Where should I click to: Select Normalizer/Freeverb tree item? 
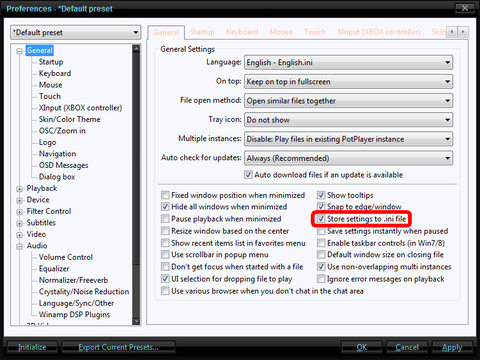click(73, 280)
